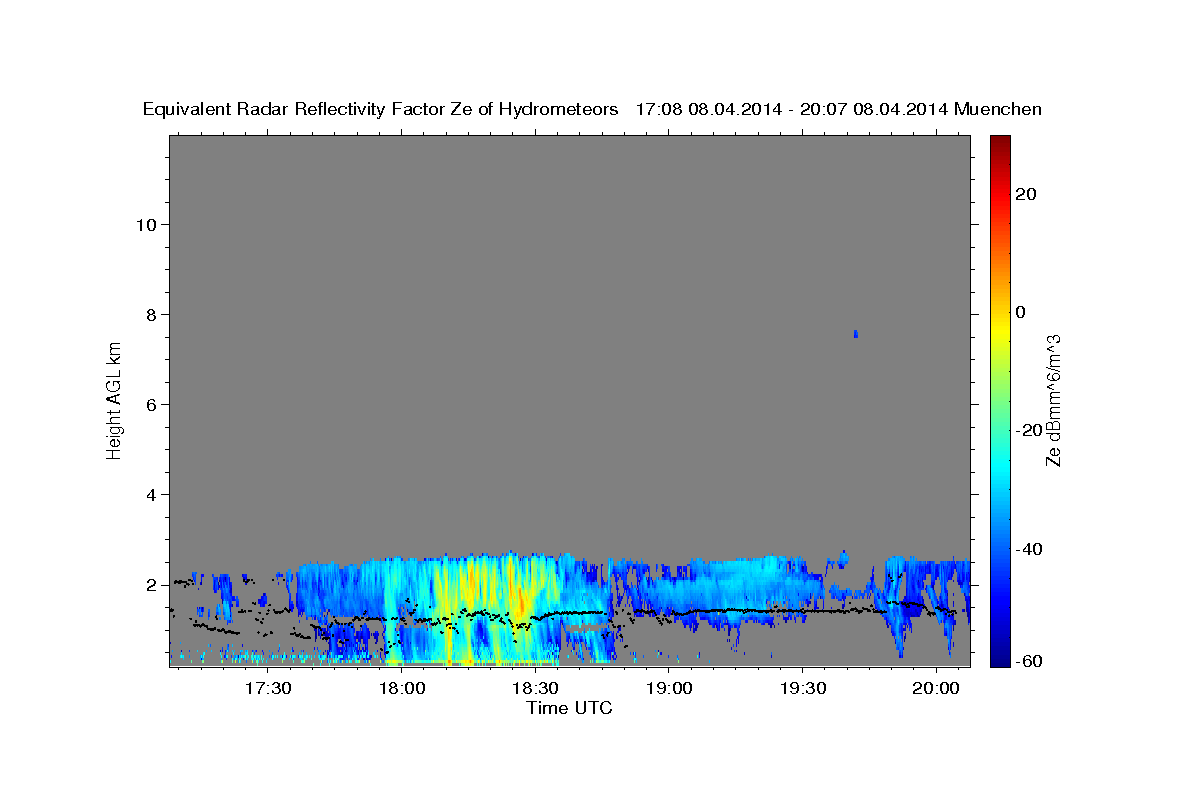Click the colorbar tick value '-20'
The height and width of the screenshot is (800, 1200).
point(1029,430)
